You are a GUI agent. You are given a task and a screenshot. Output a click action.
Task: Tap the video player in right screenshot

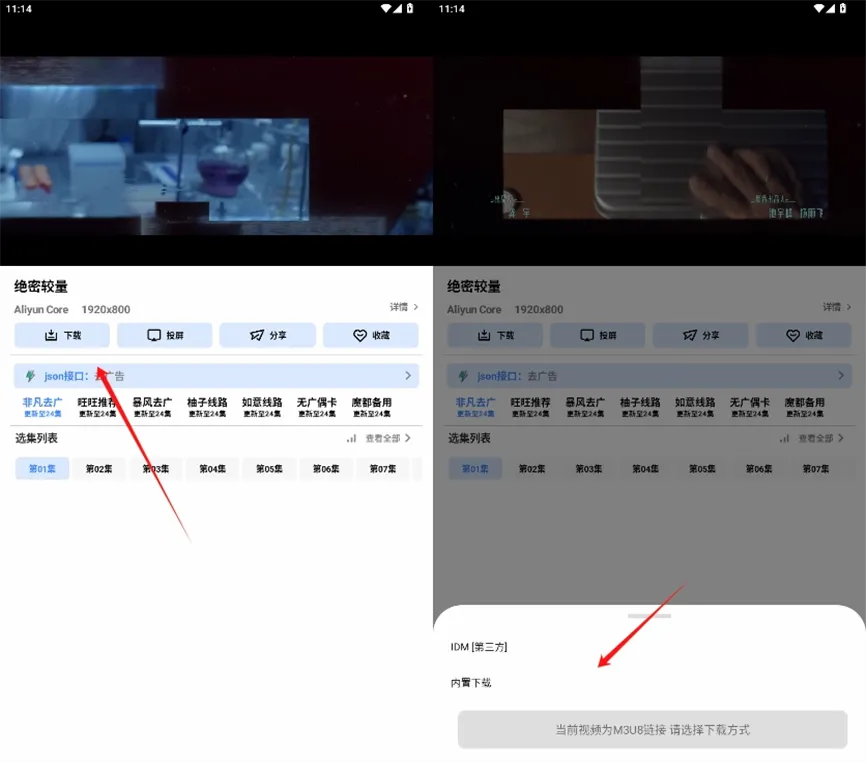tap(650, 145)
